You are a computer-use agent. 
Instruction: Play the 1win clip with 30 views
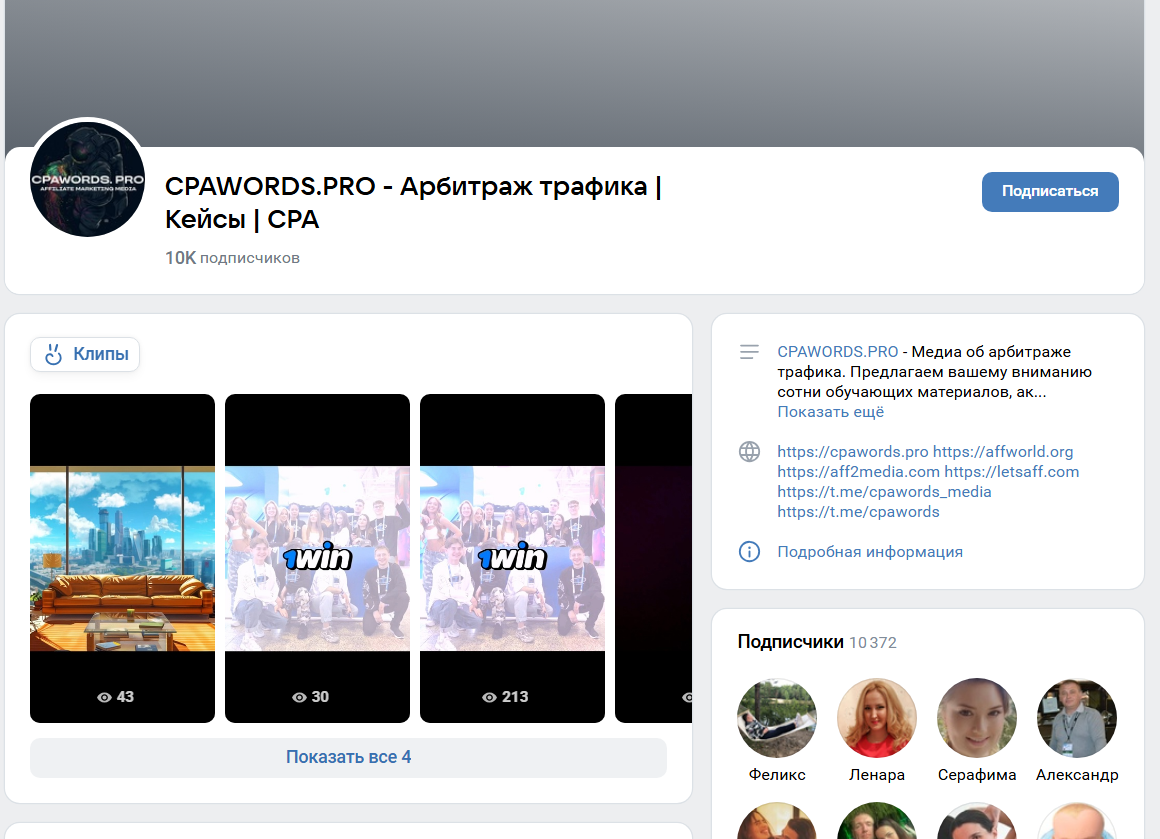pyautogui.click(x=317, y=558)
